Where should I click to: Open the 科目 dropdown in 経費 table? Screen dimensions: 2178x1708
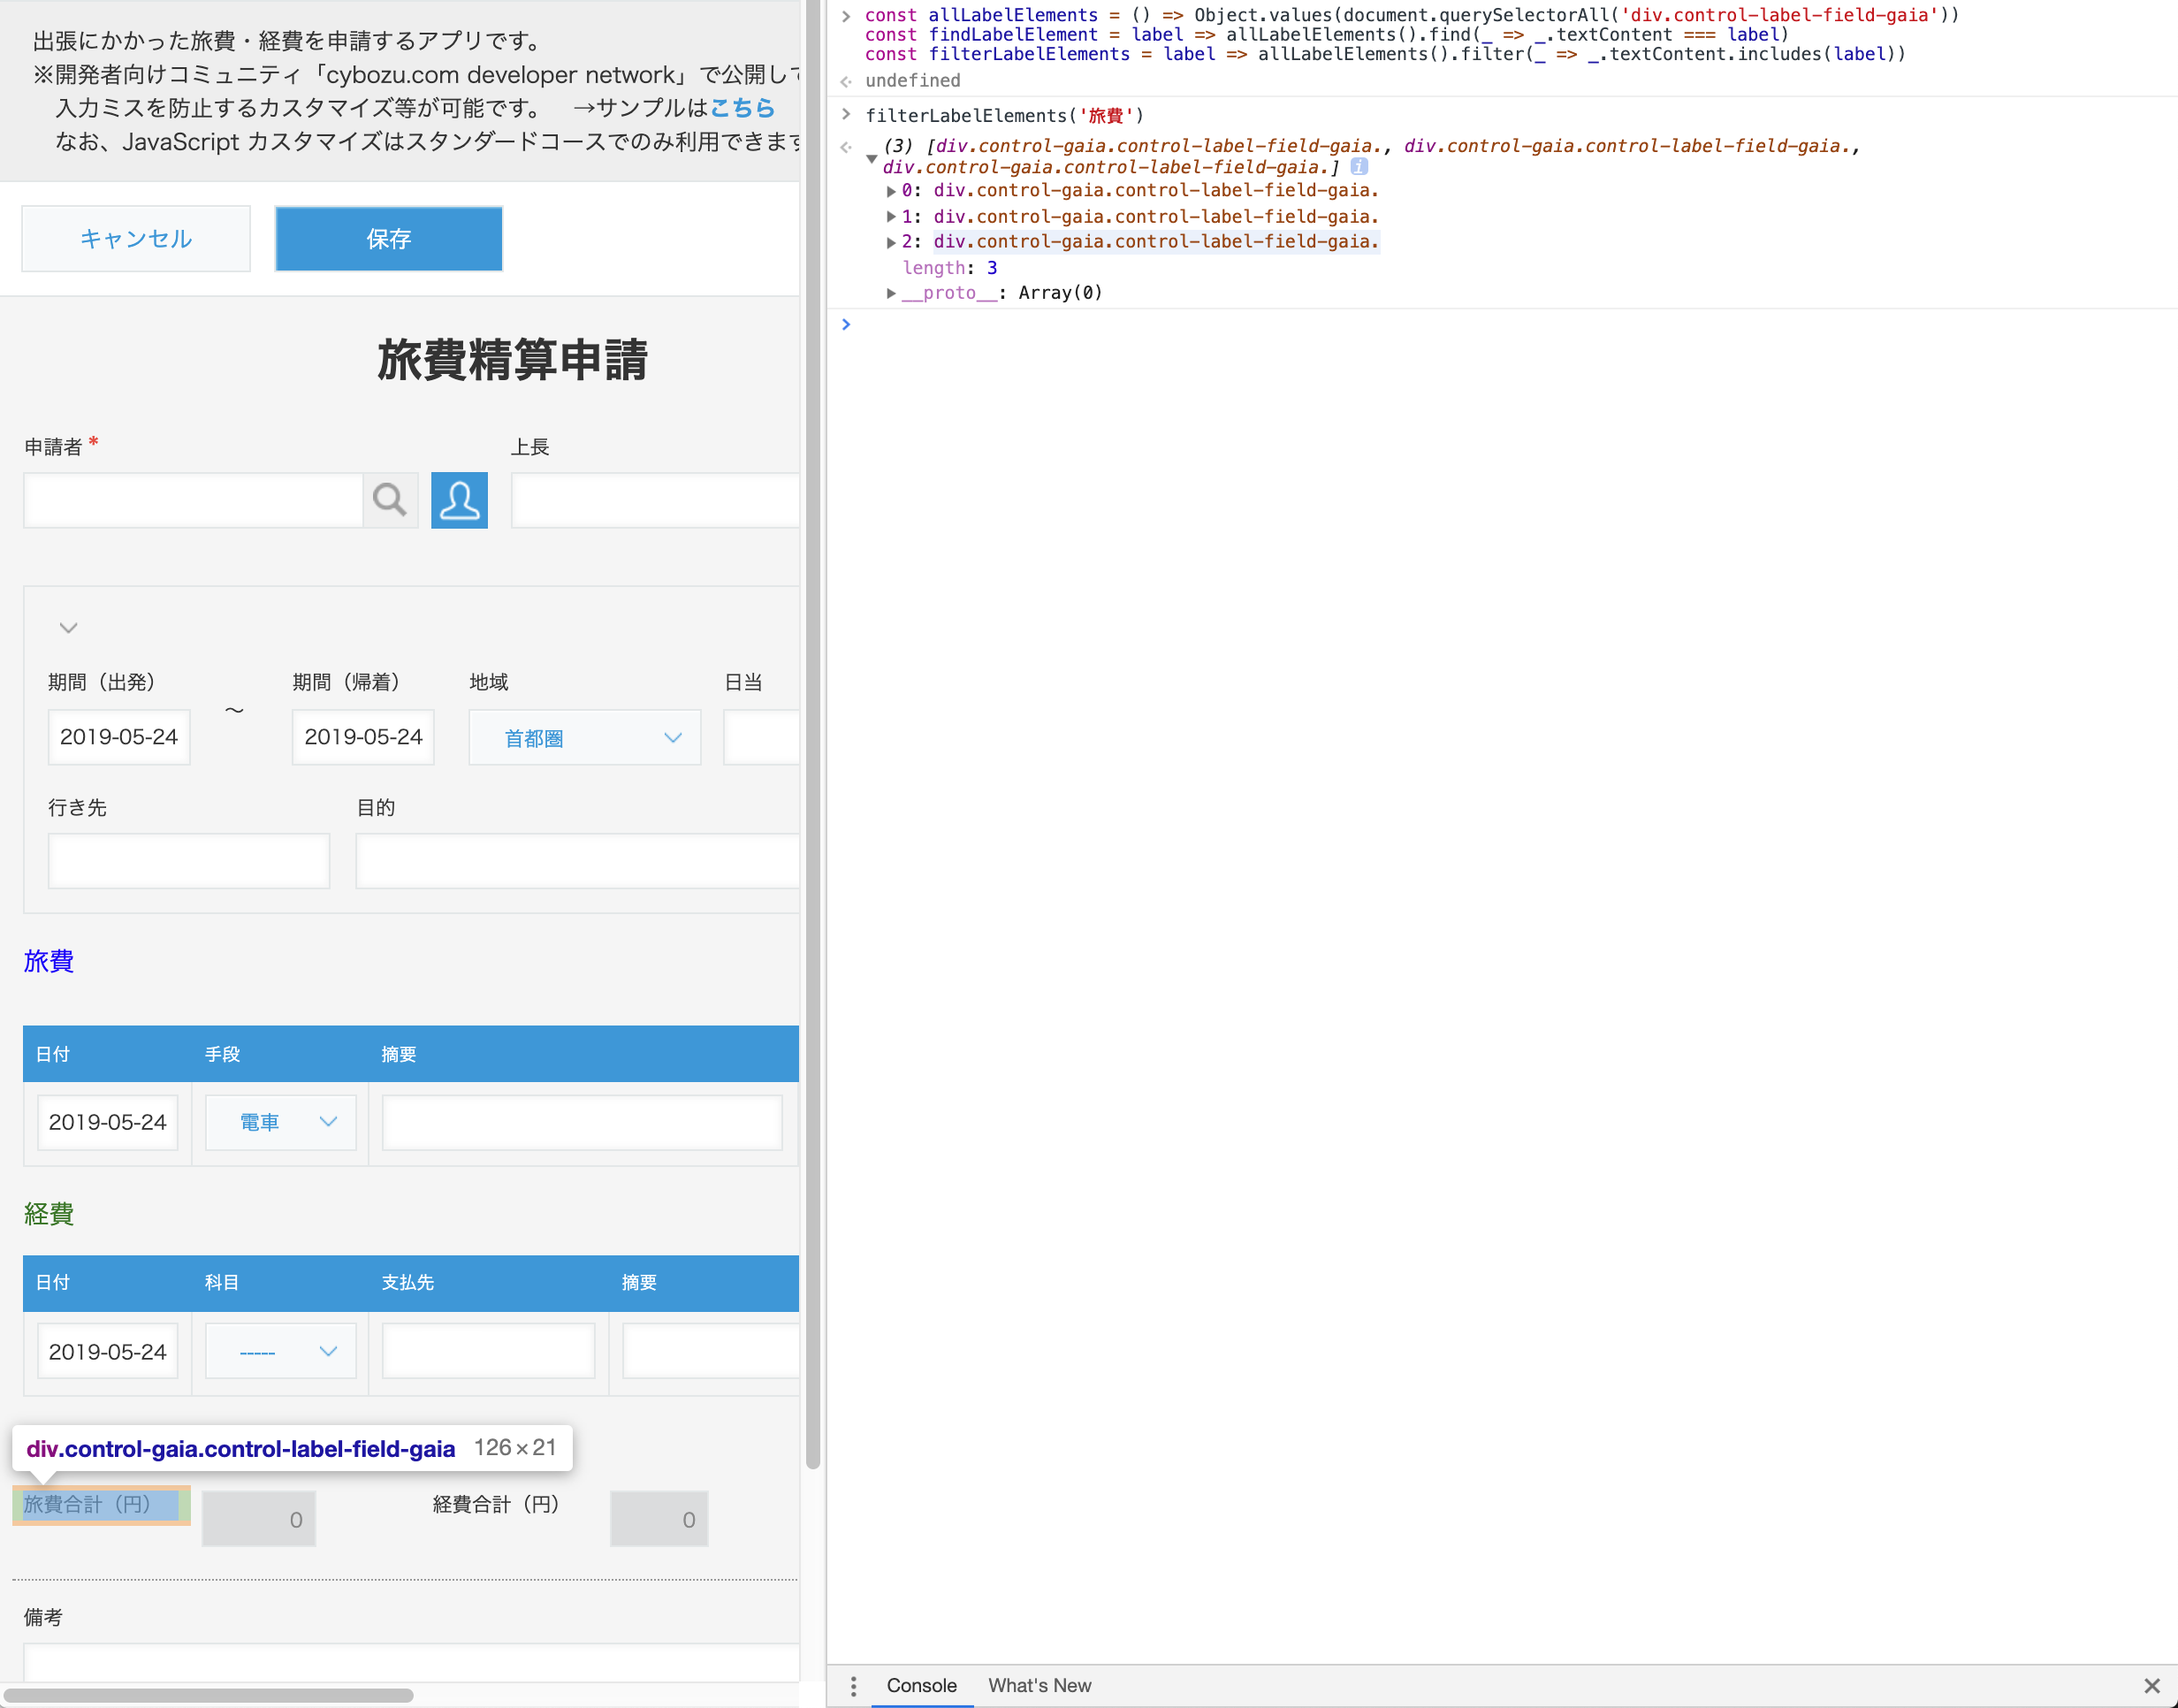click(281, 1352)
